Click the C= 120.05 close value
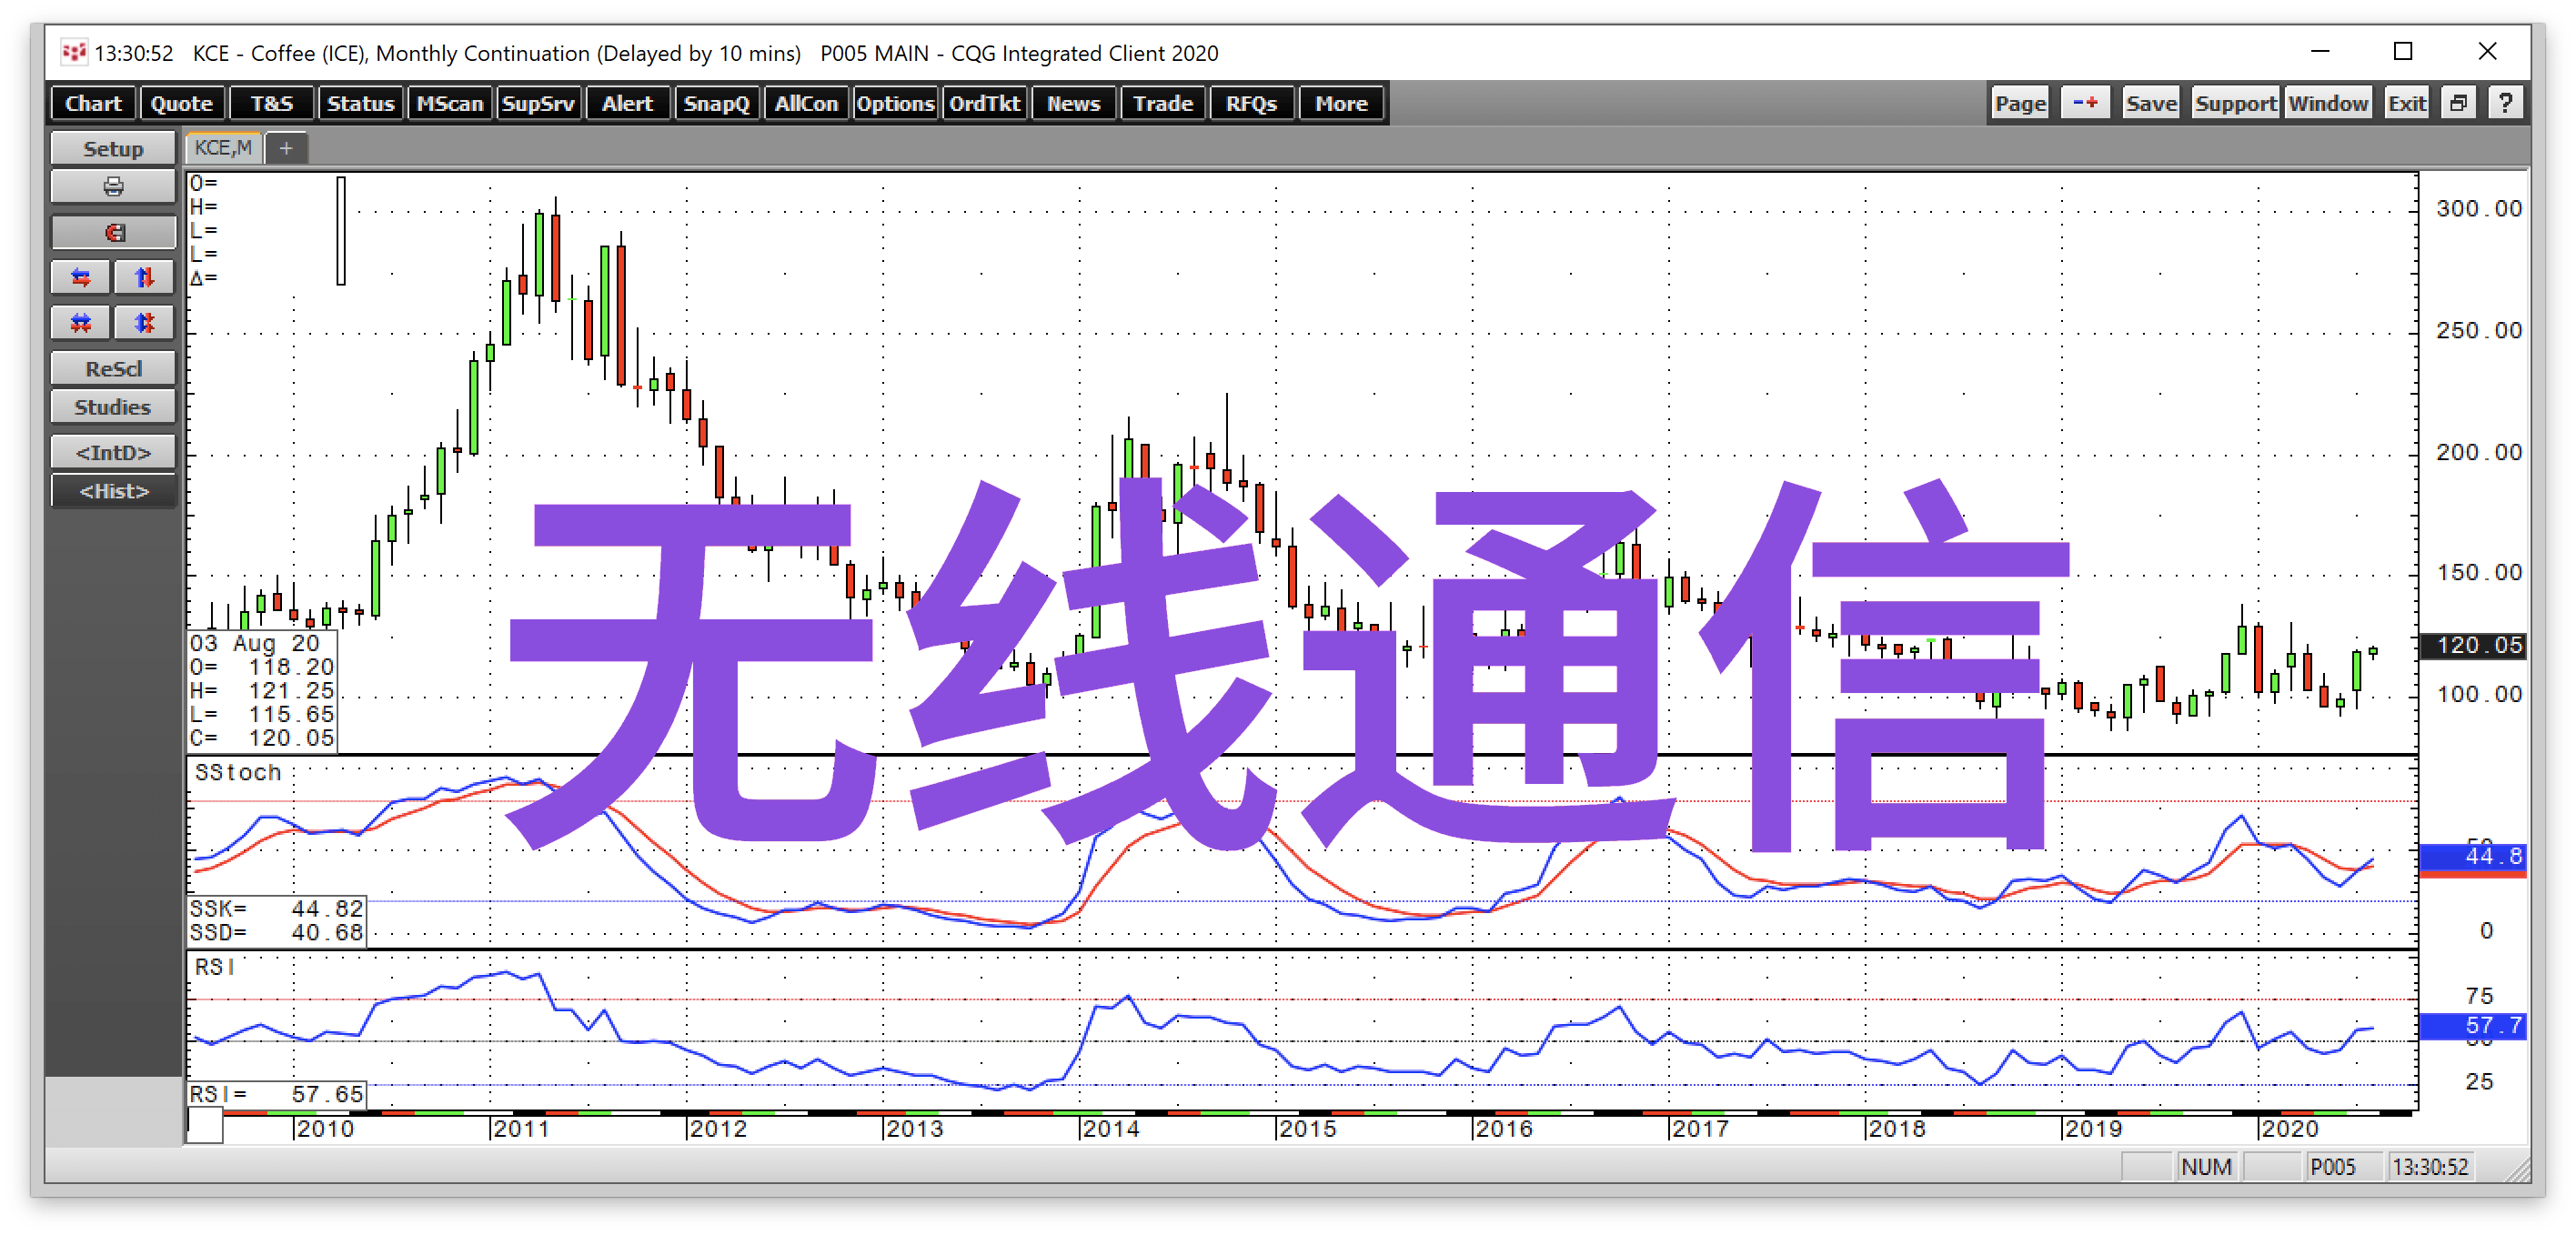 (x=263, y=738)
